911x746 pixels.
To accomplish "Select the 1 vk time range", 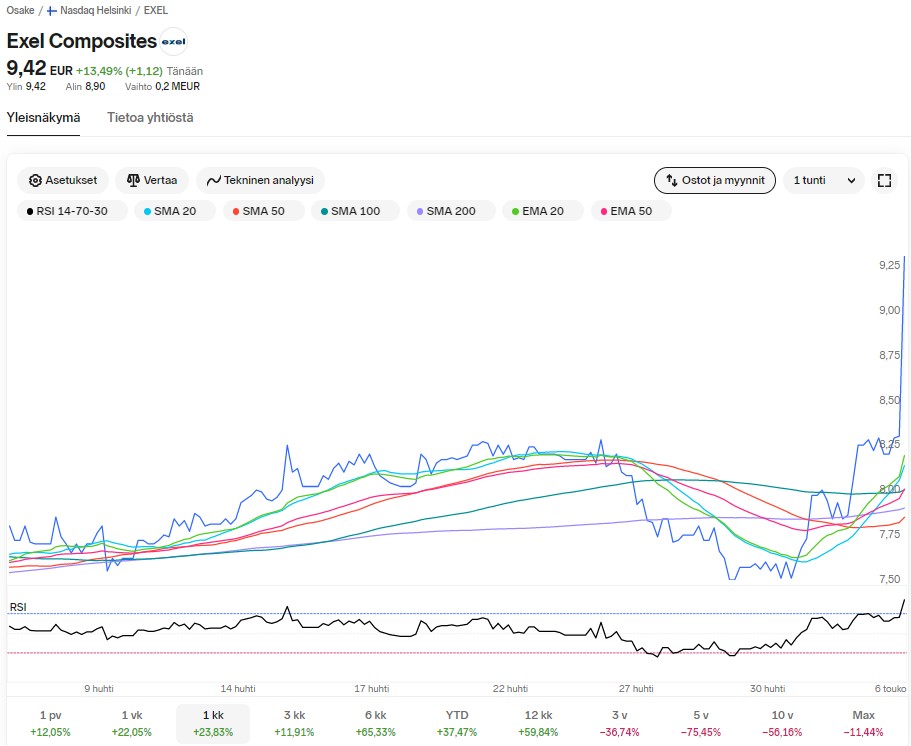I will [132, 723].
